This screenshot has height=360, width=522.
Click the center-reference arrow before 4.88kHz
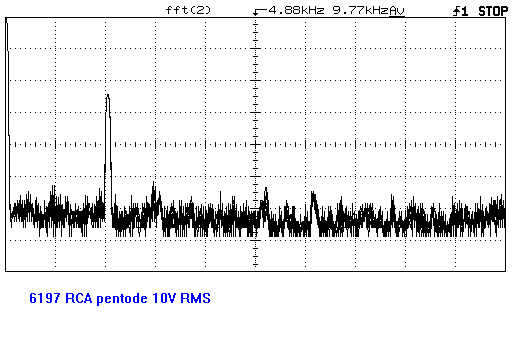click(260, 12)
